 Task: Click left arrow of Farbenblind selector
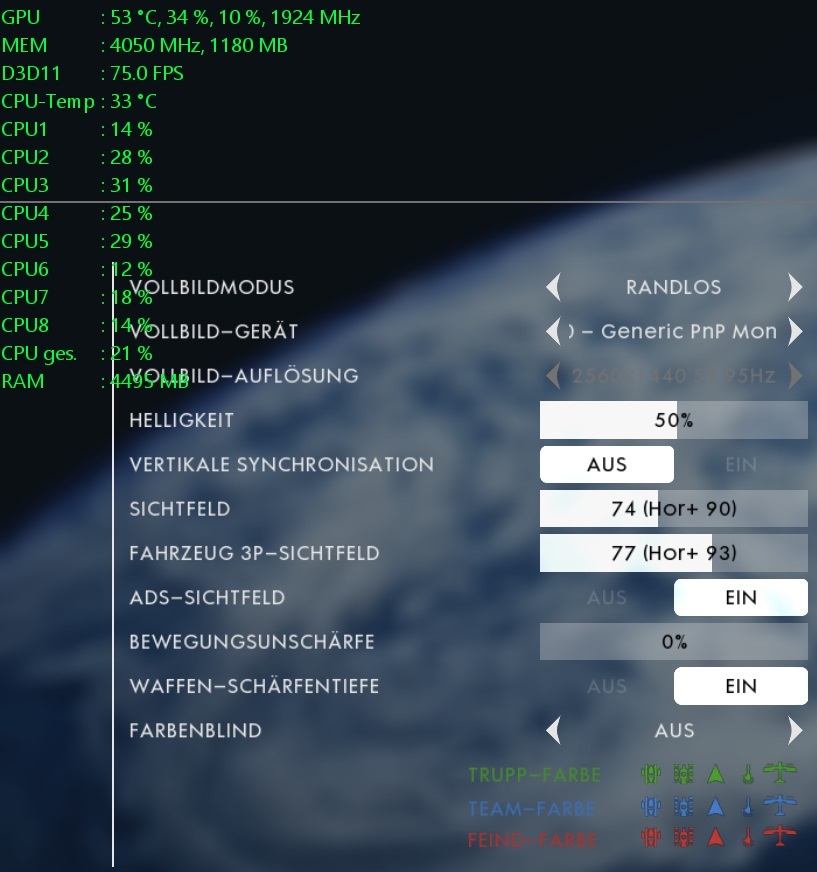pos(553,730)
